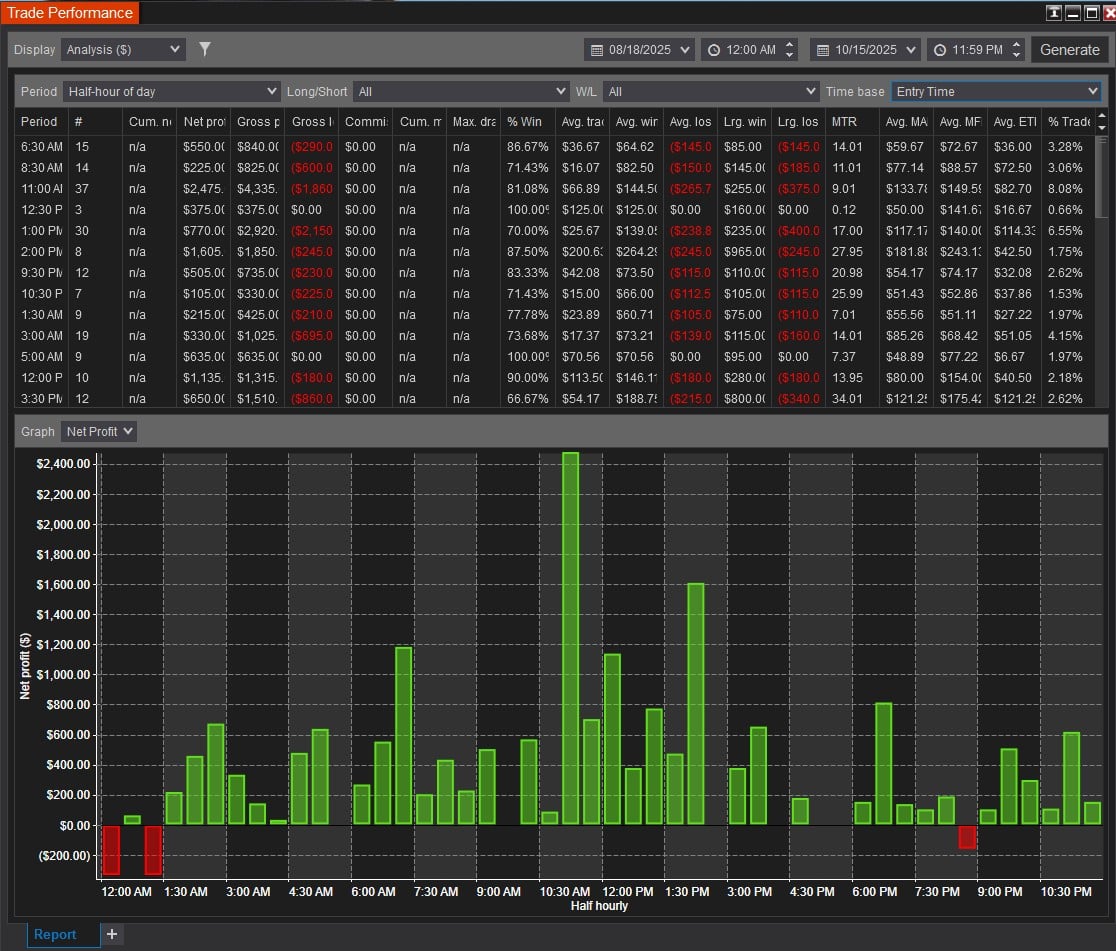Screen dimensions: 1116x951
Task: Click the pin-on-top window icon
Action: [1054, 13]
